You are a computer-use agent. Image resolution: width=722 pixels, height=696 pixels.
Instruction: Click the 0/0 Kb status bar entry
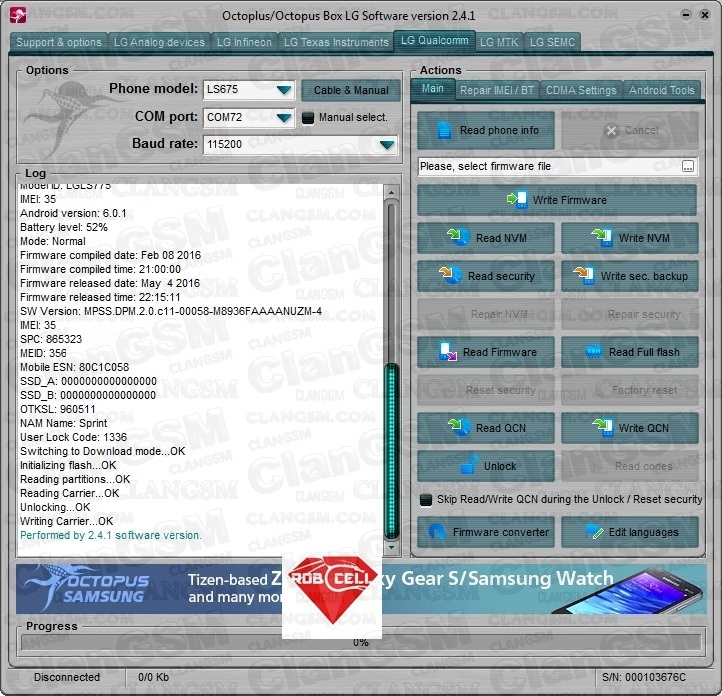coord(153,677)
